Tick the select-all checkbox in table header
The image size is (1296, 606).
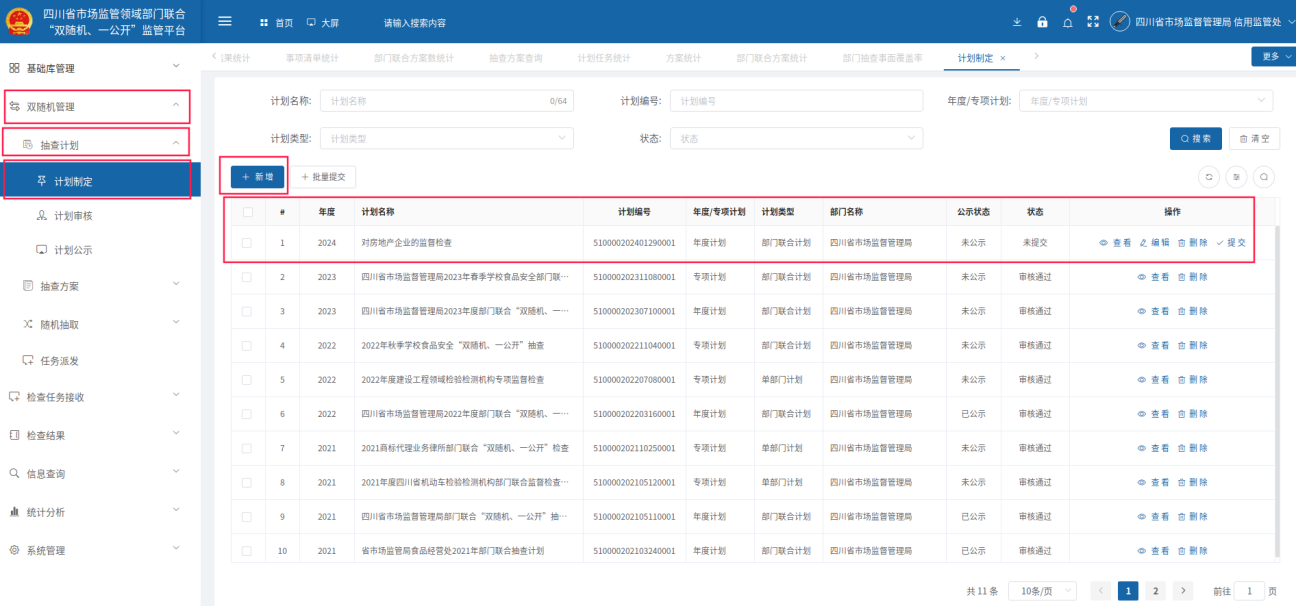tap(248, 212)
